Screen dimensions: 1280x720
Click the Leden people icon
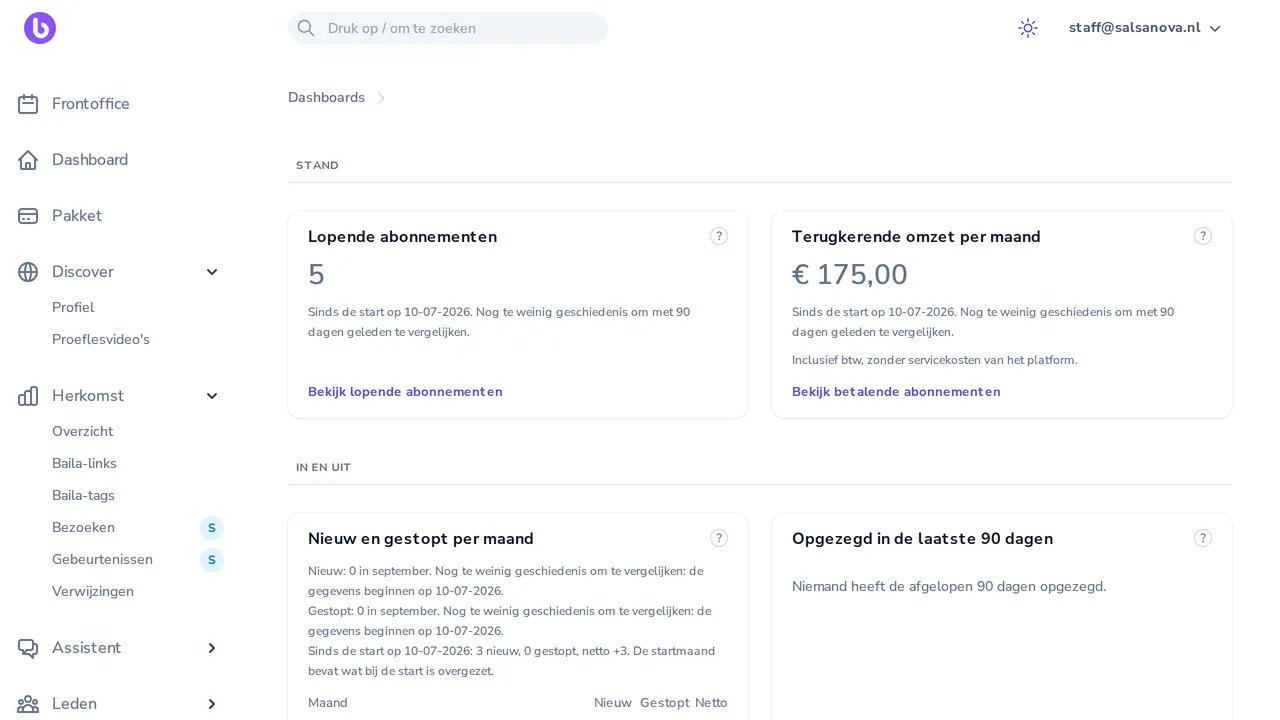28,704
